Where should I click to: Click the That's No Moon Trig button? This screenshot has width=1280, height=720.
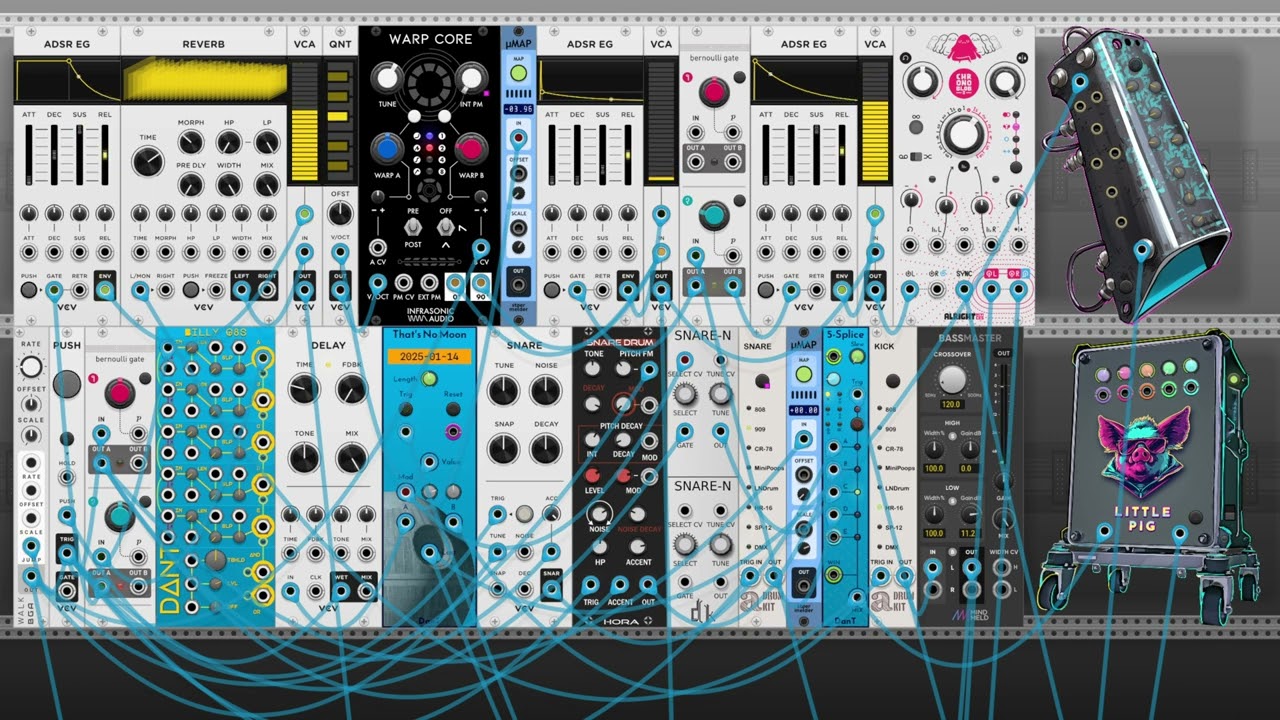point(406,410)
